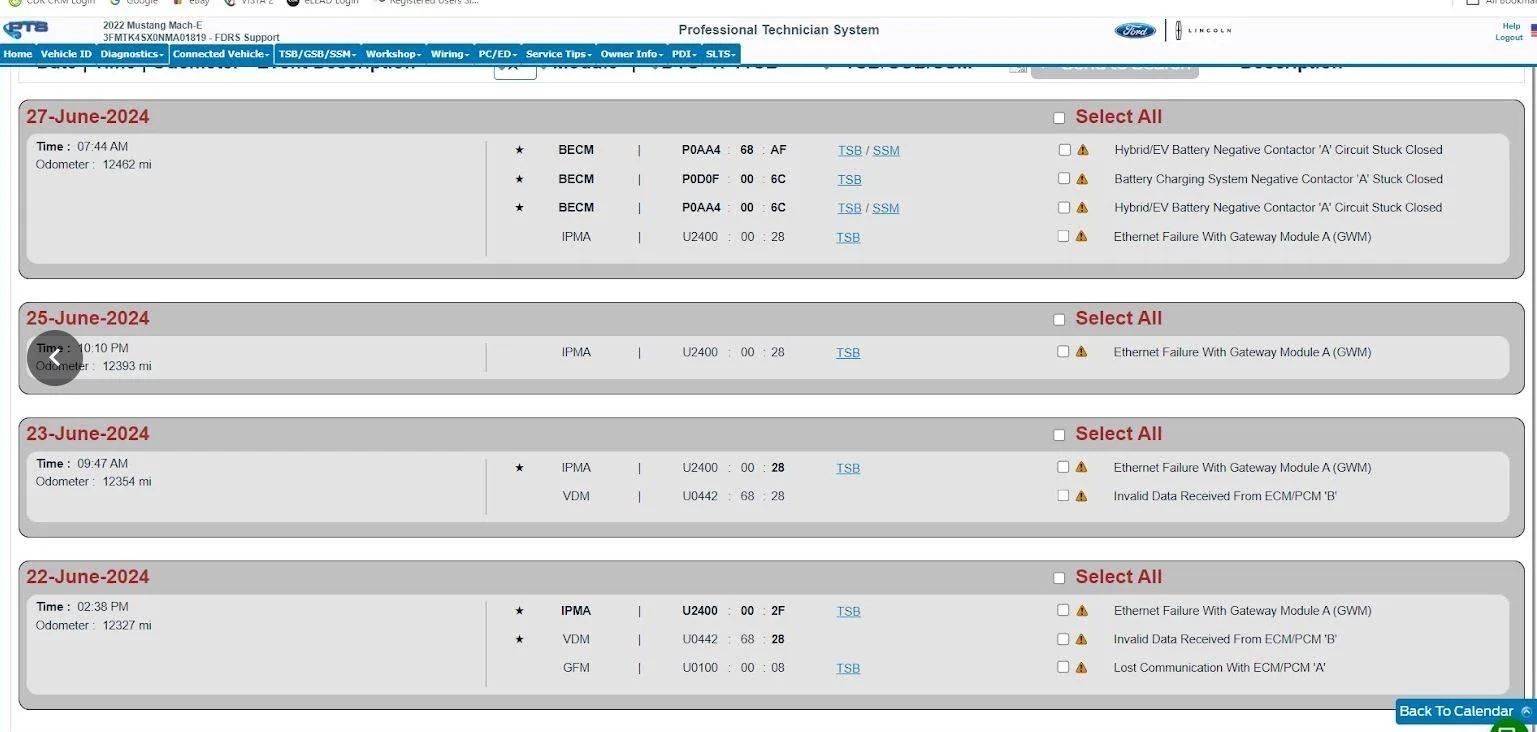Check the Lost Communication With ECM/PCM 'A' checkbox
Screen dimensions: 1537x732
tap(1063, 667)
